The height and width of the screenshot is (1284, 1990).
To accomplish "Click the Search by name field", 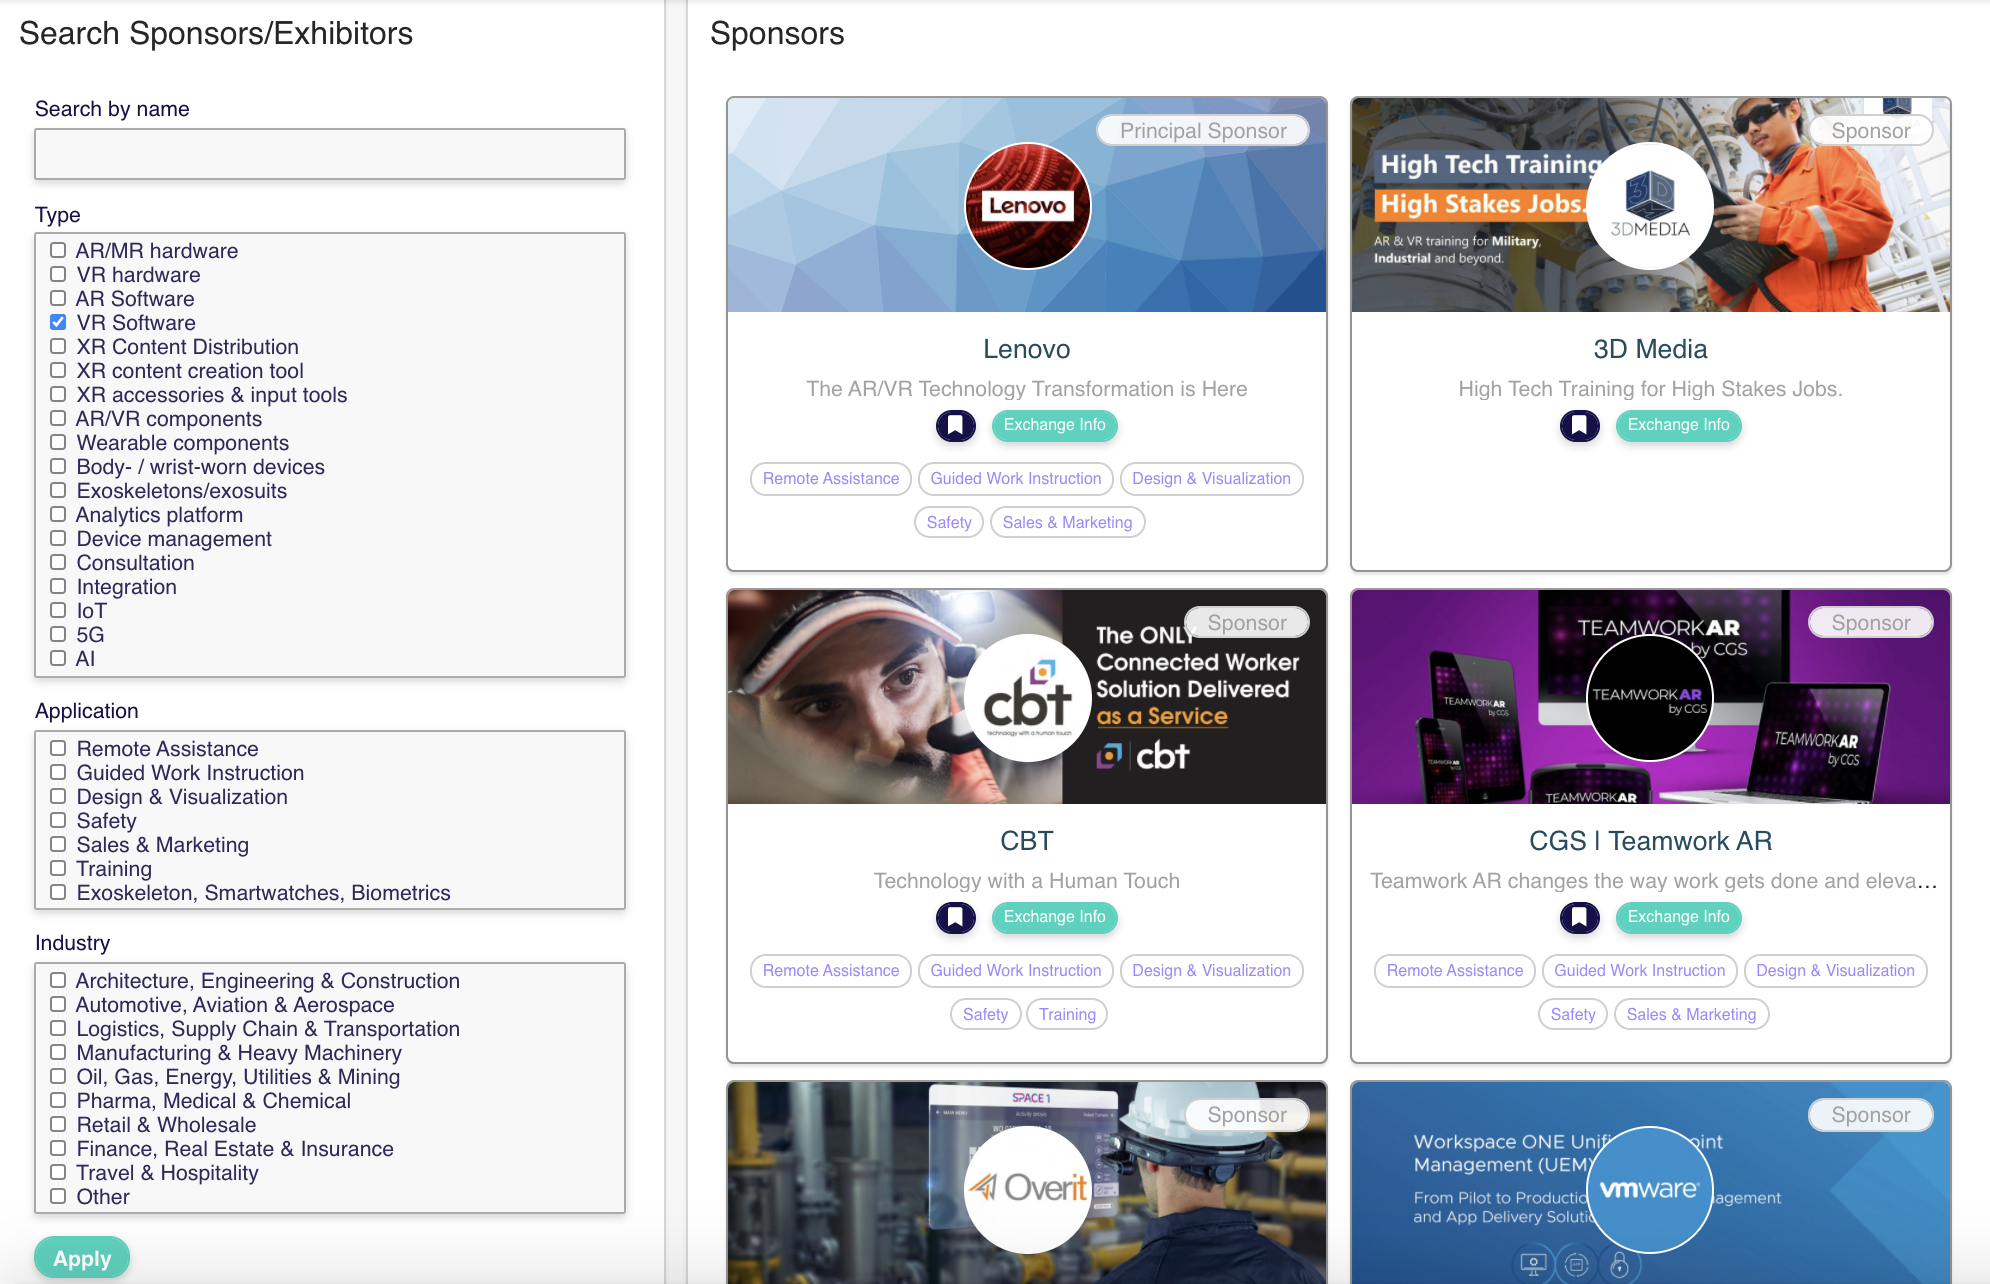I will 330,154.
